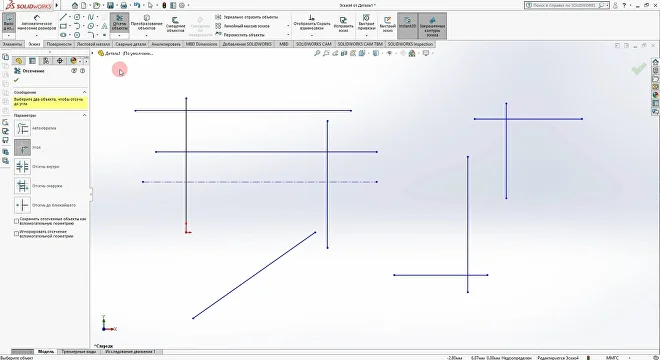Collapse the Параметры section

(x=84, y=115)
